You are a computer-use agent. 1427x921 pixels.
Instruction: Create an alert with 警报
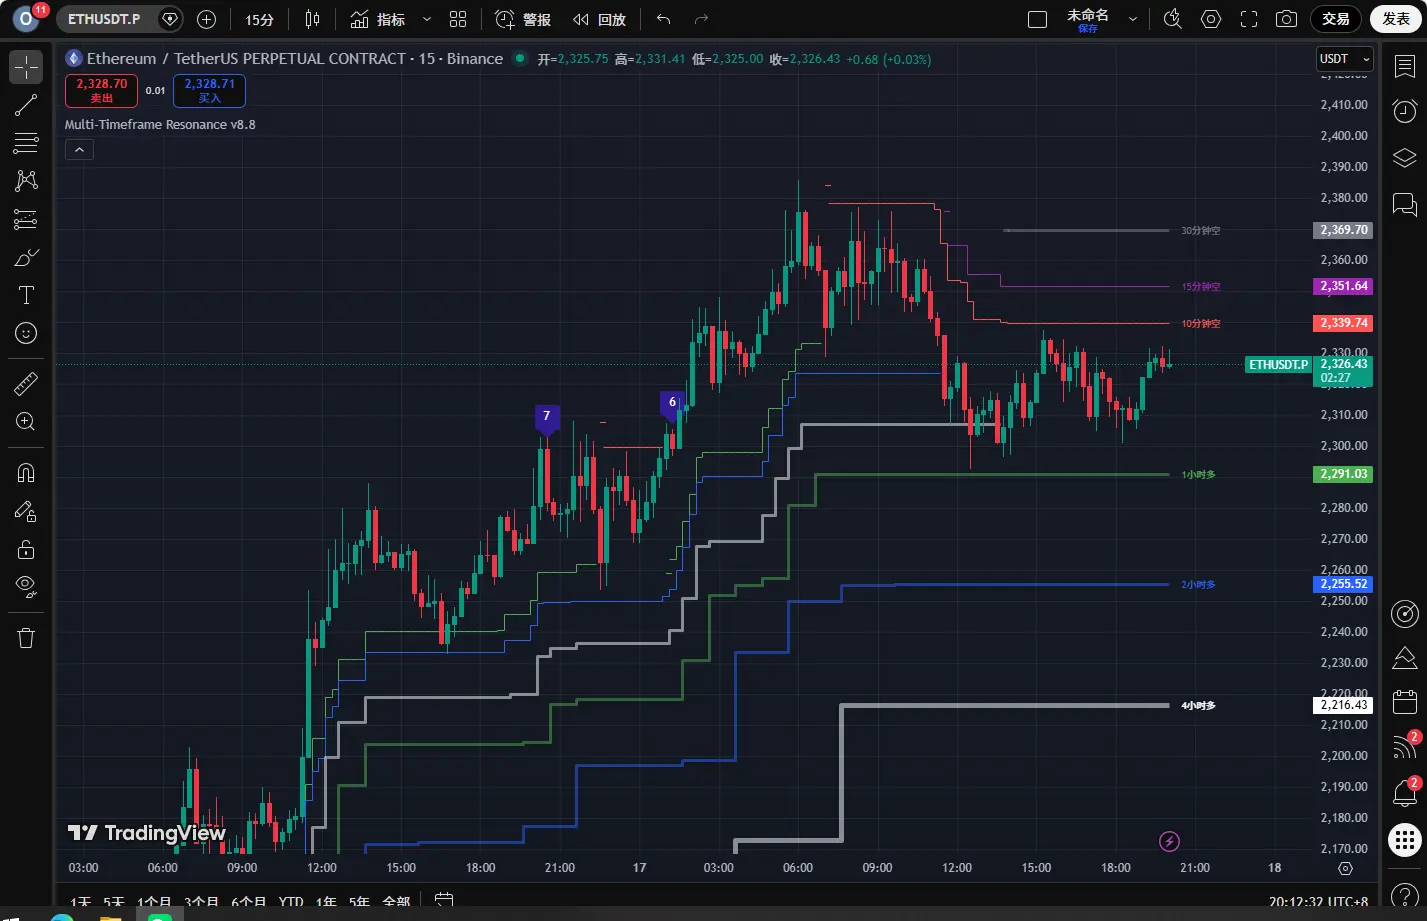click(523, 19)
